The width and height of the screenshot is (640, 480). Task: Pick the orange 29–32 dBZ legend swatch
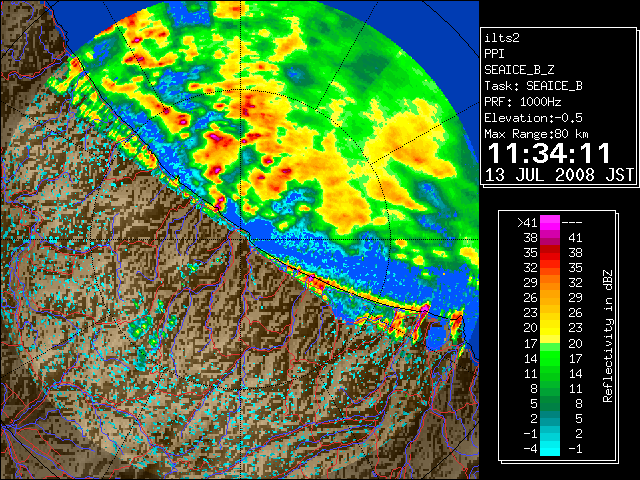click(550, 283)
